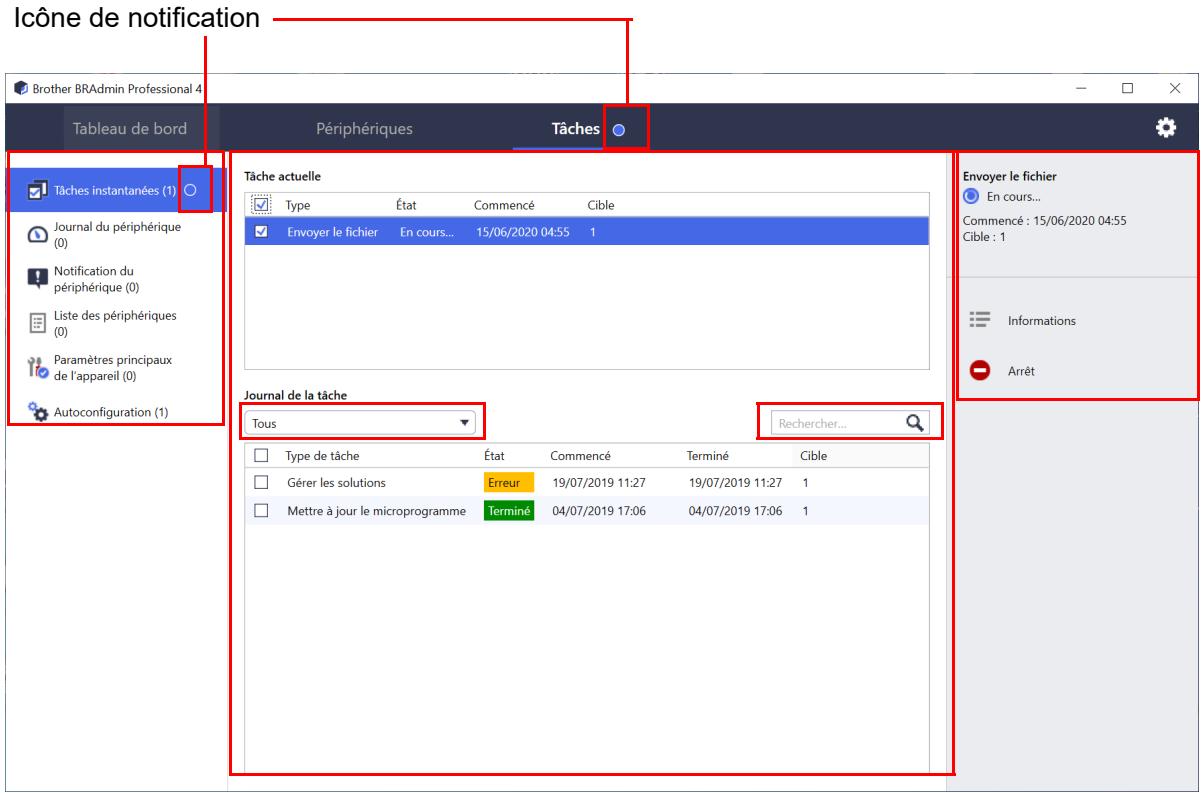This screenshot has width=1204, height=793.
Task: Click the notification dot on Tâches tab
Action: [x=618, y=130]
